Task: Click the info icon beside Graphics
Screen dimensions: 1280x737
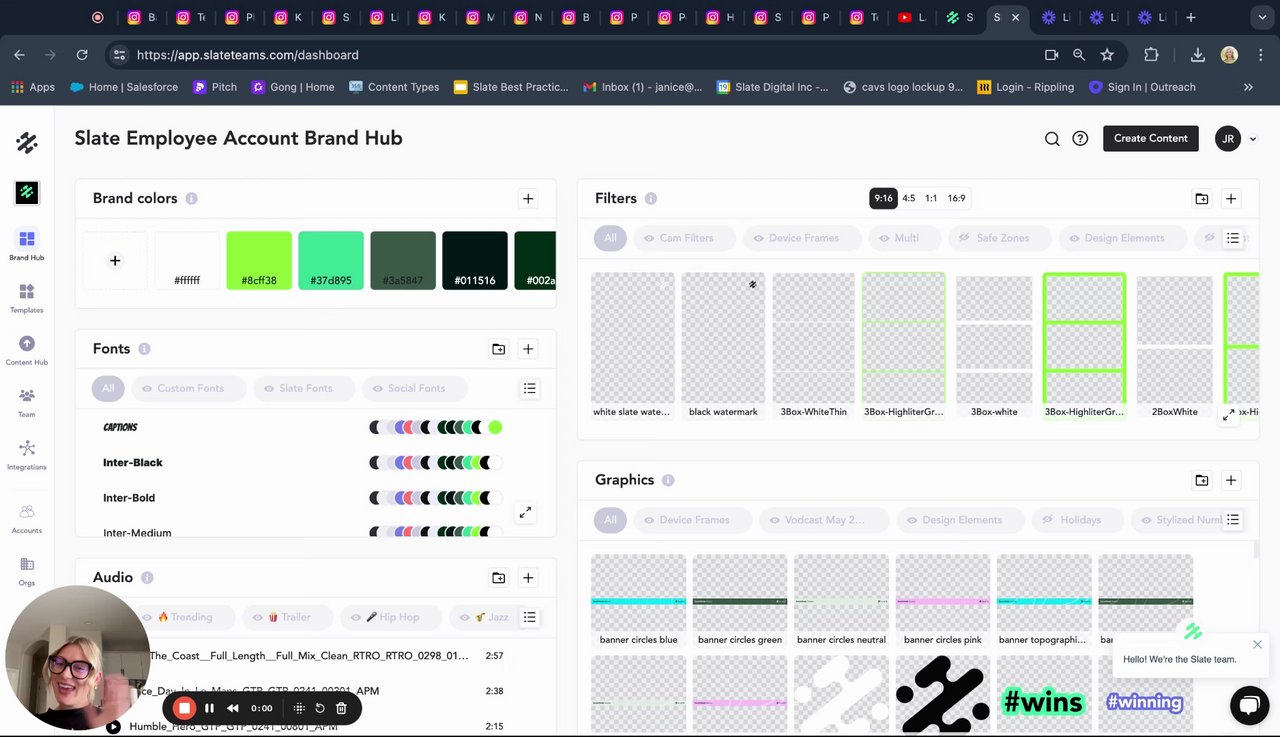Action: pos(667,480)
